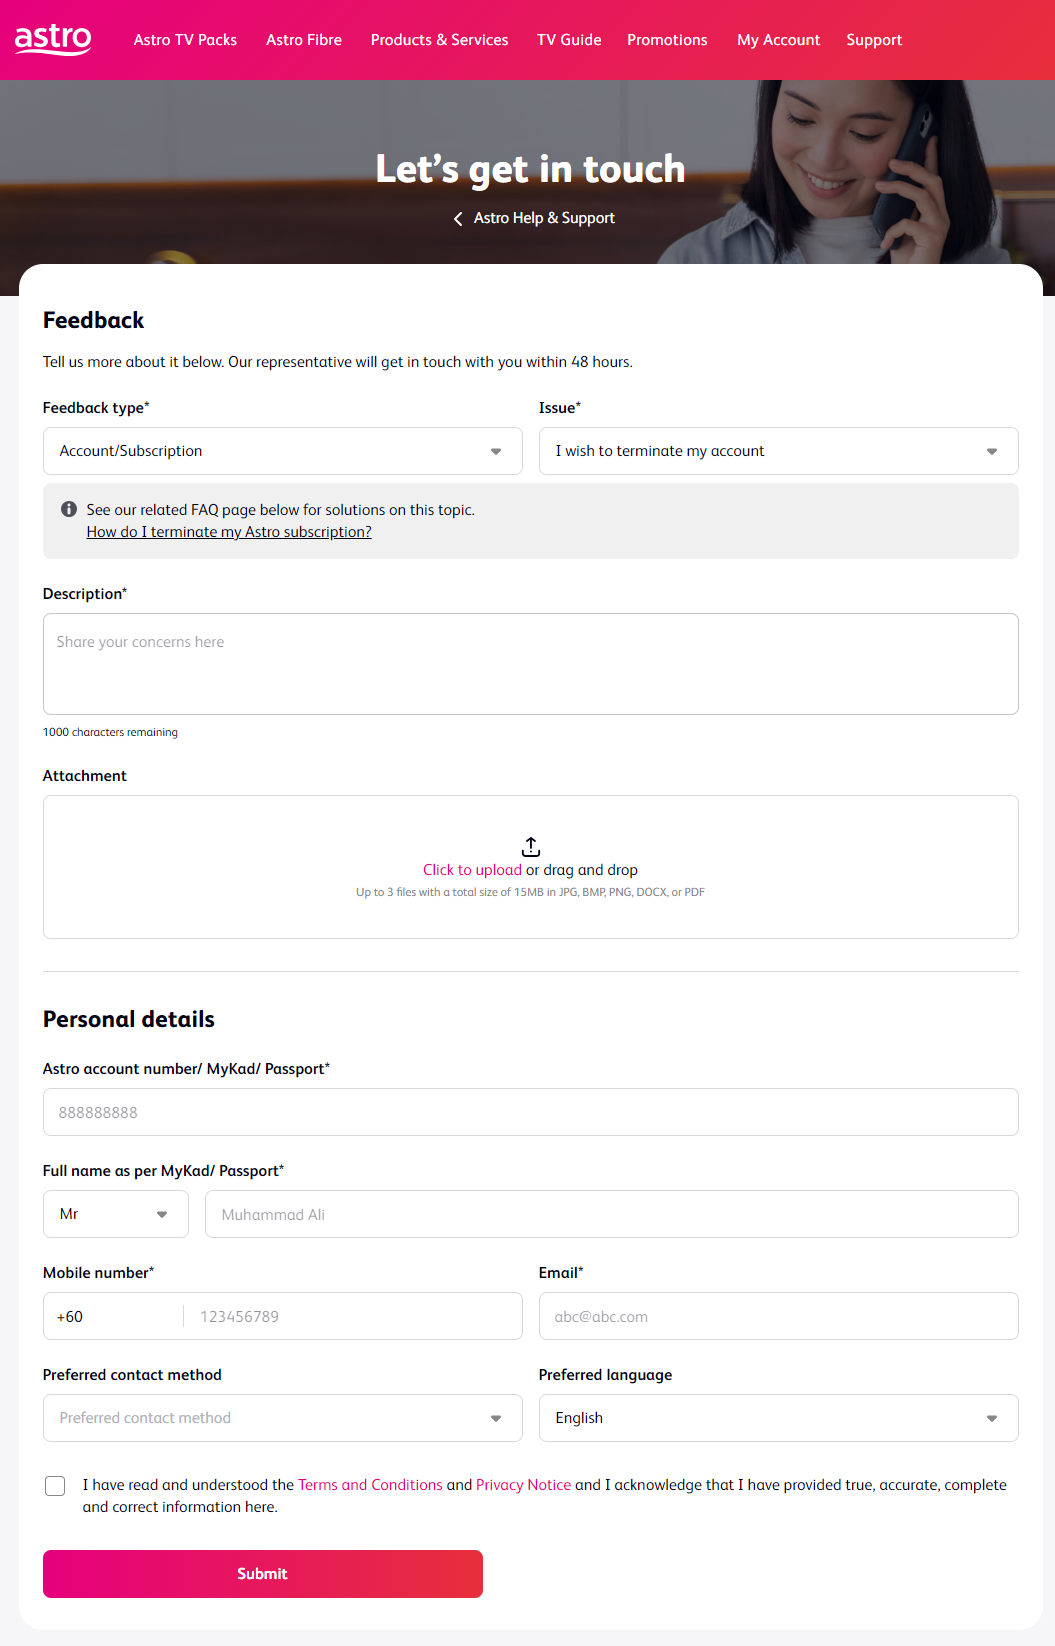Open the Issue dropdown
1055x1646 pixels.
point(778,451)
